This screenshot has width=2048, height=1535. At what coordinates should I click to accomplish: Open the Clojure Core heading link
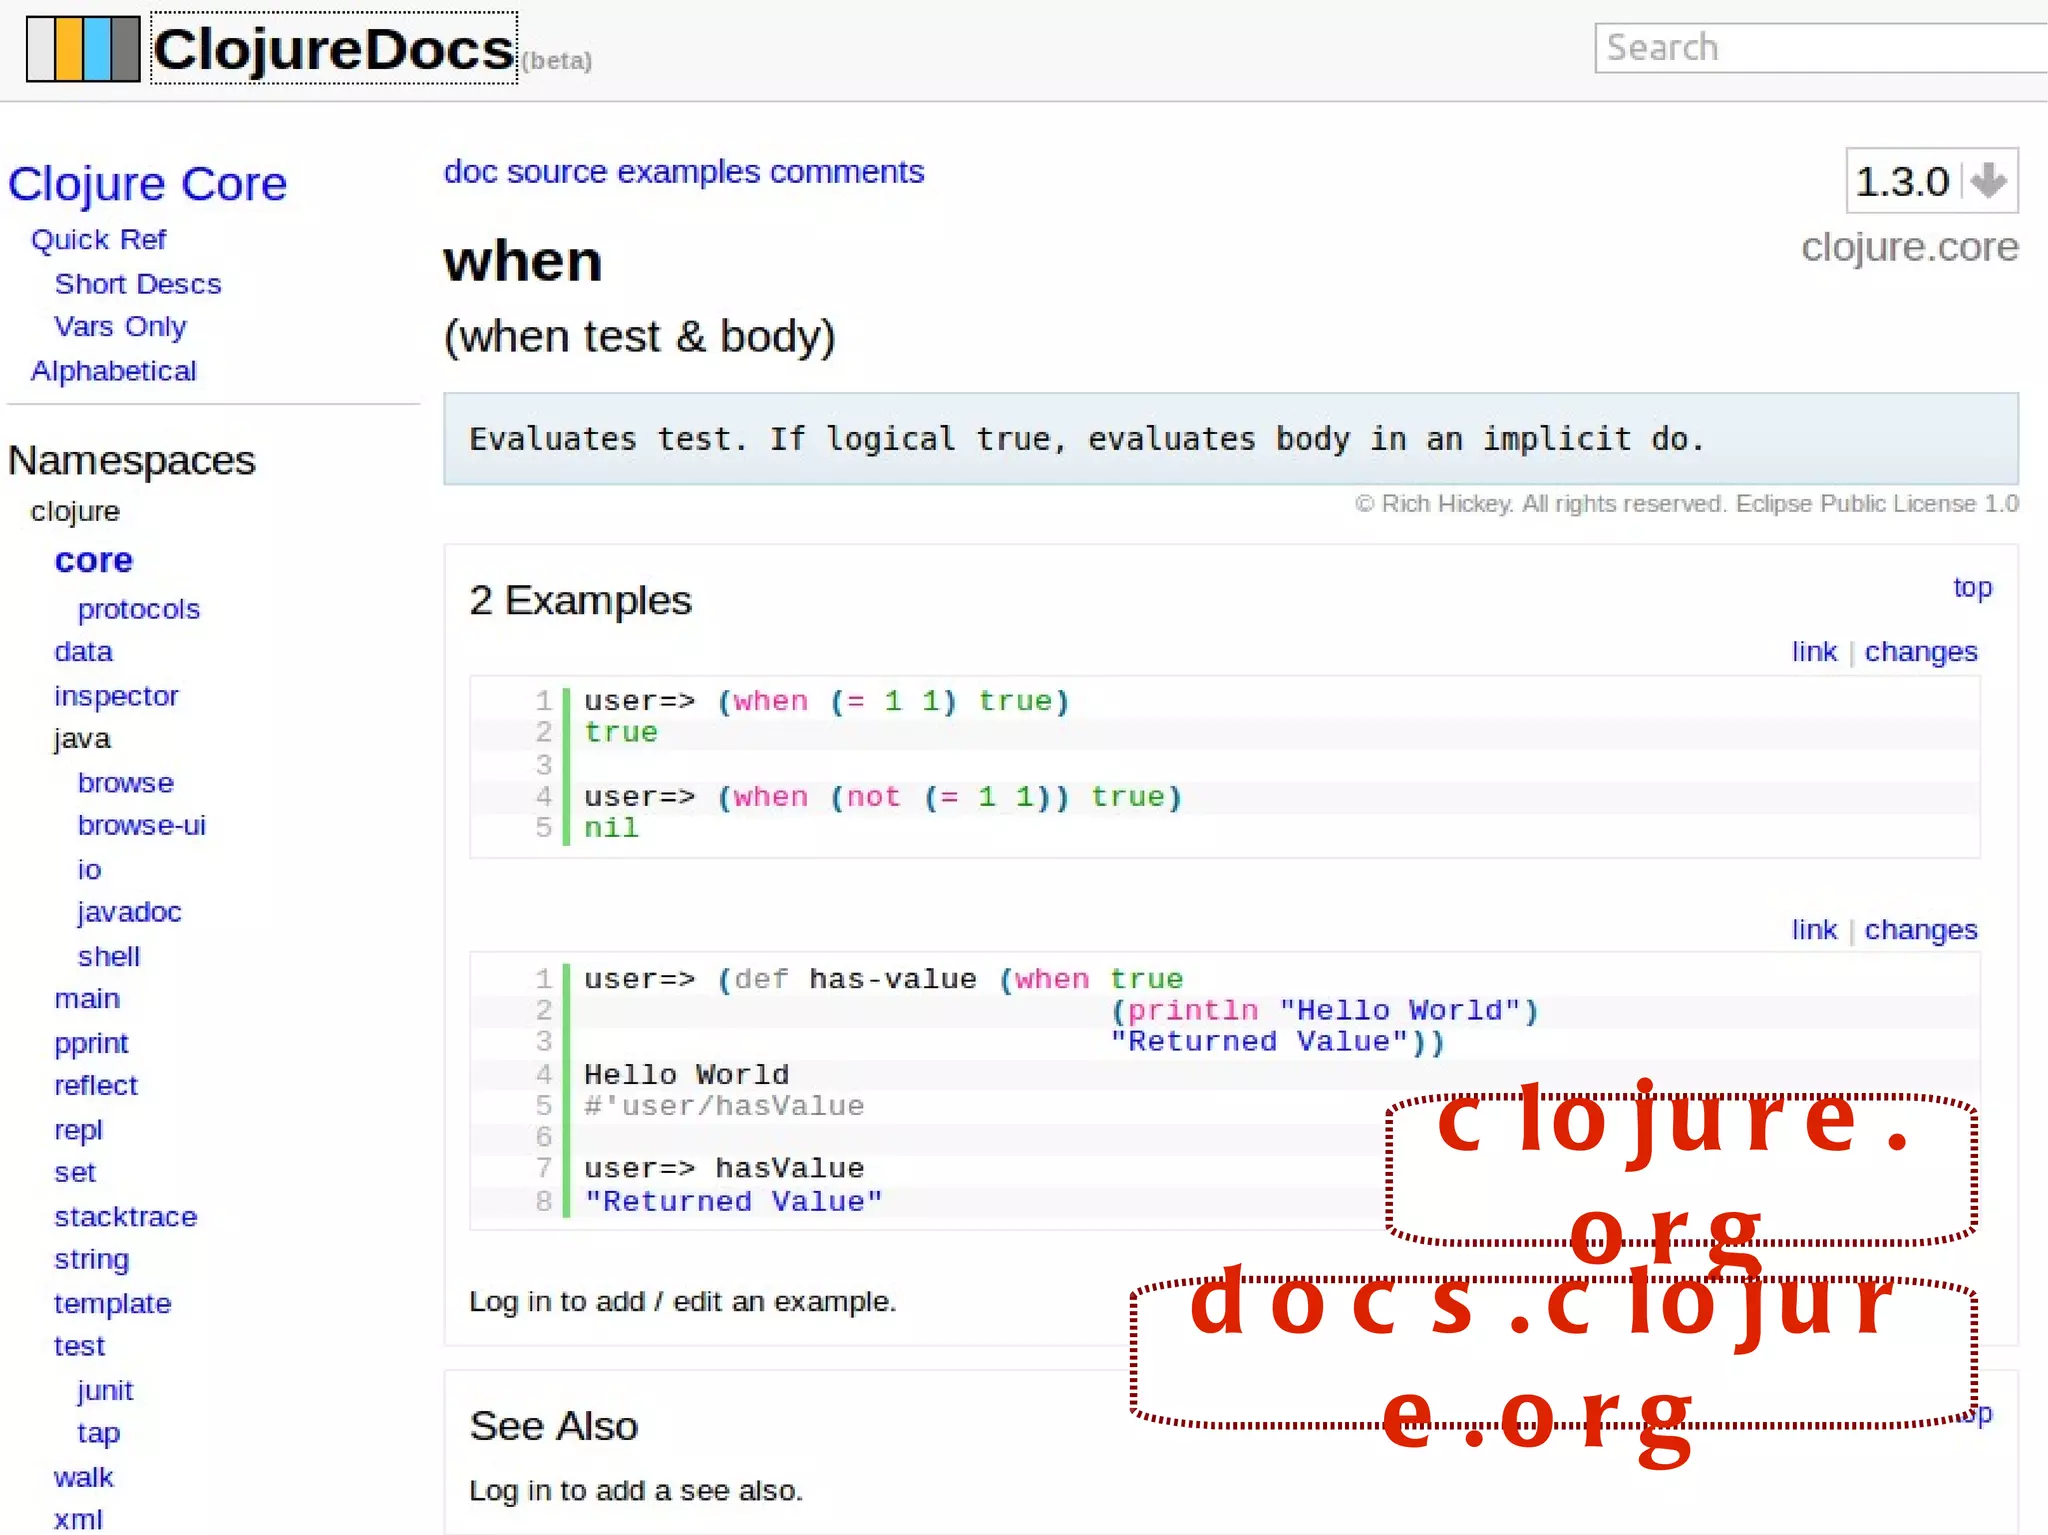click(x=147, y=184)
